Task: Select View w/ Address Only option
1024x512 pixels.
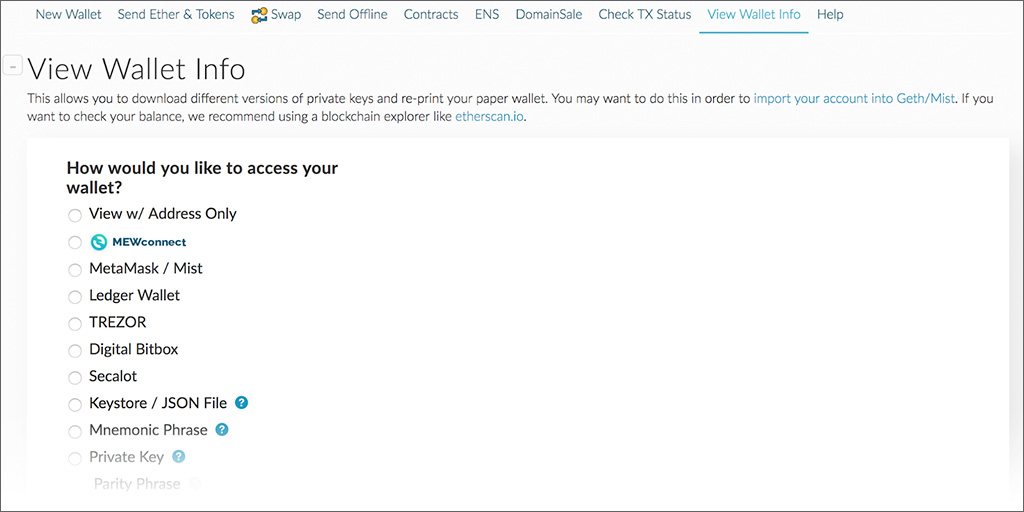Action: [75, 215]
